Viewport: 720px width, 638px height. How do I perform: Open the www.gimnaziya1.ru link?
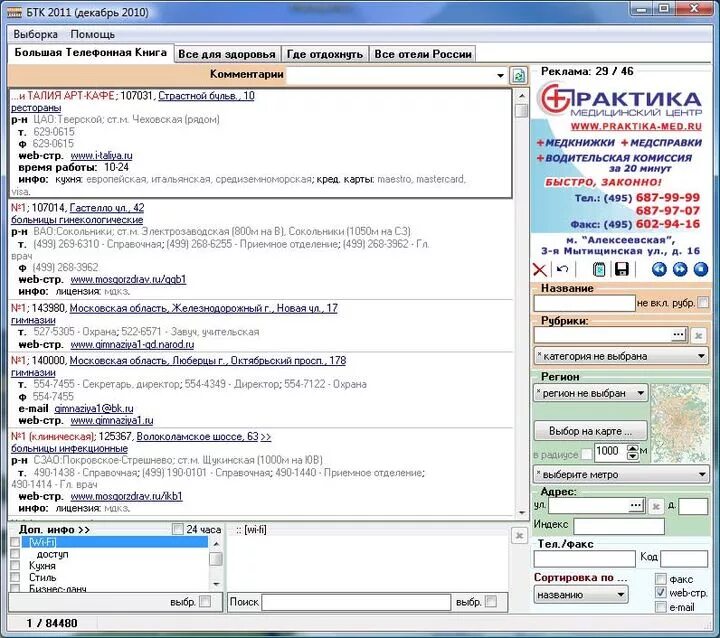coord(112,420)
